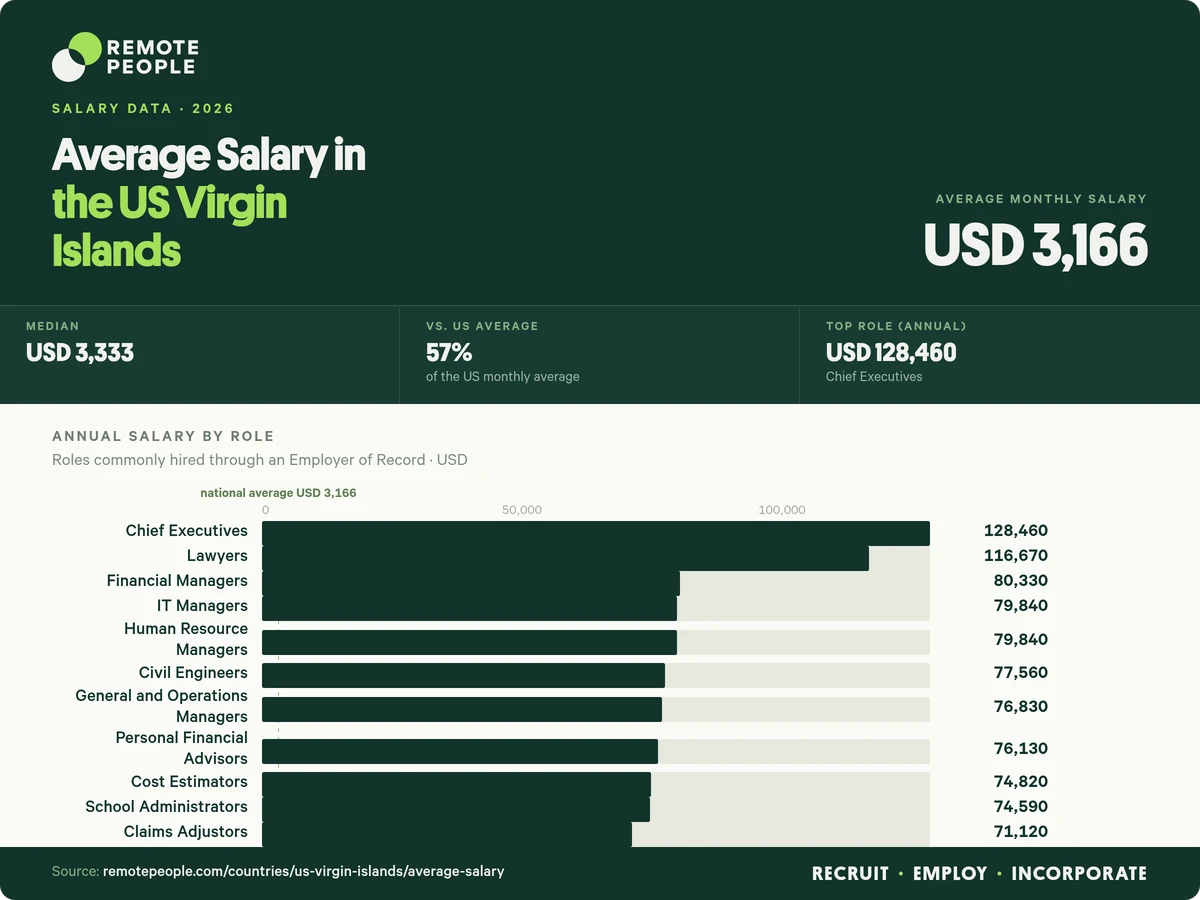Viewport: 1200px width, 900px height.
Task: Click the '79,840' value beside IT Managers
Action: [1021, 606]
